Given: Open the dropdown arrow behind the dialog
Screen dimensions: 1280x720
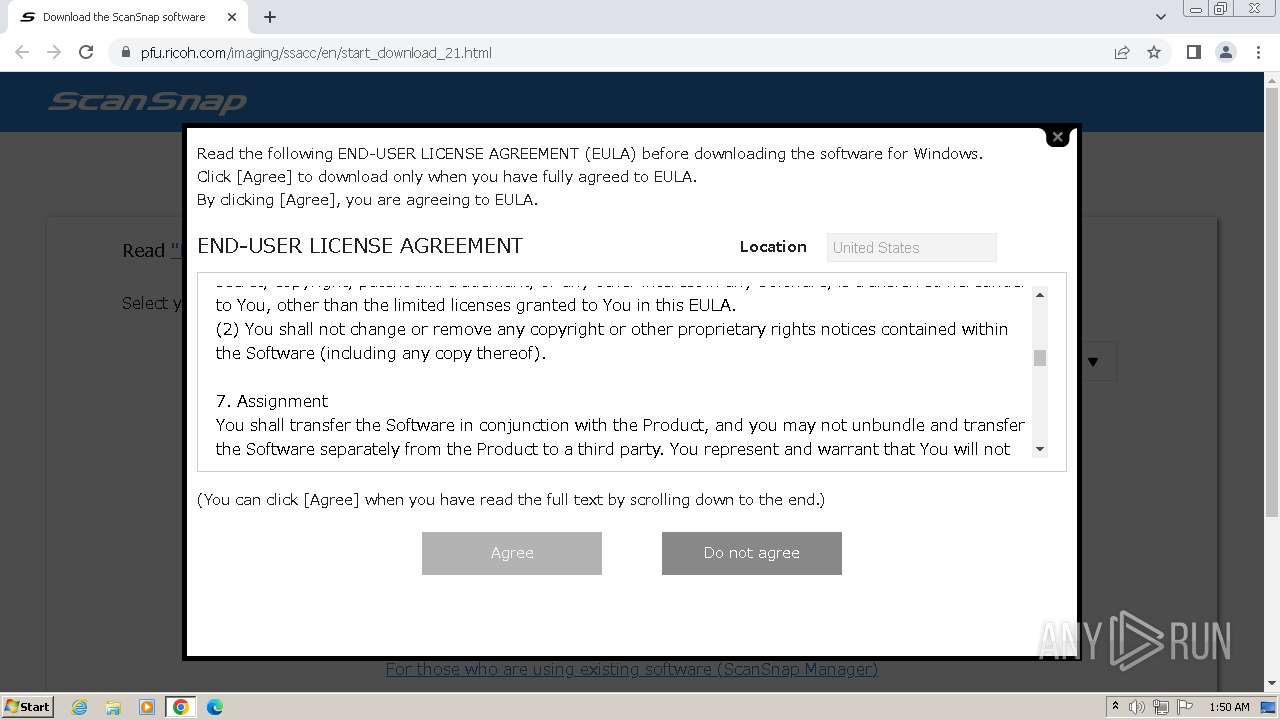Looking at the screenshot, I should pos(1093,362).
